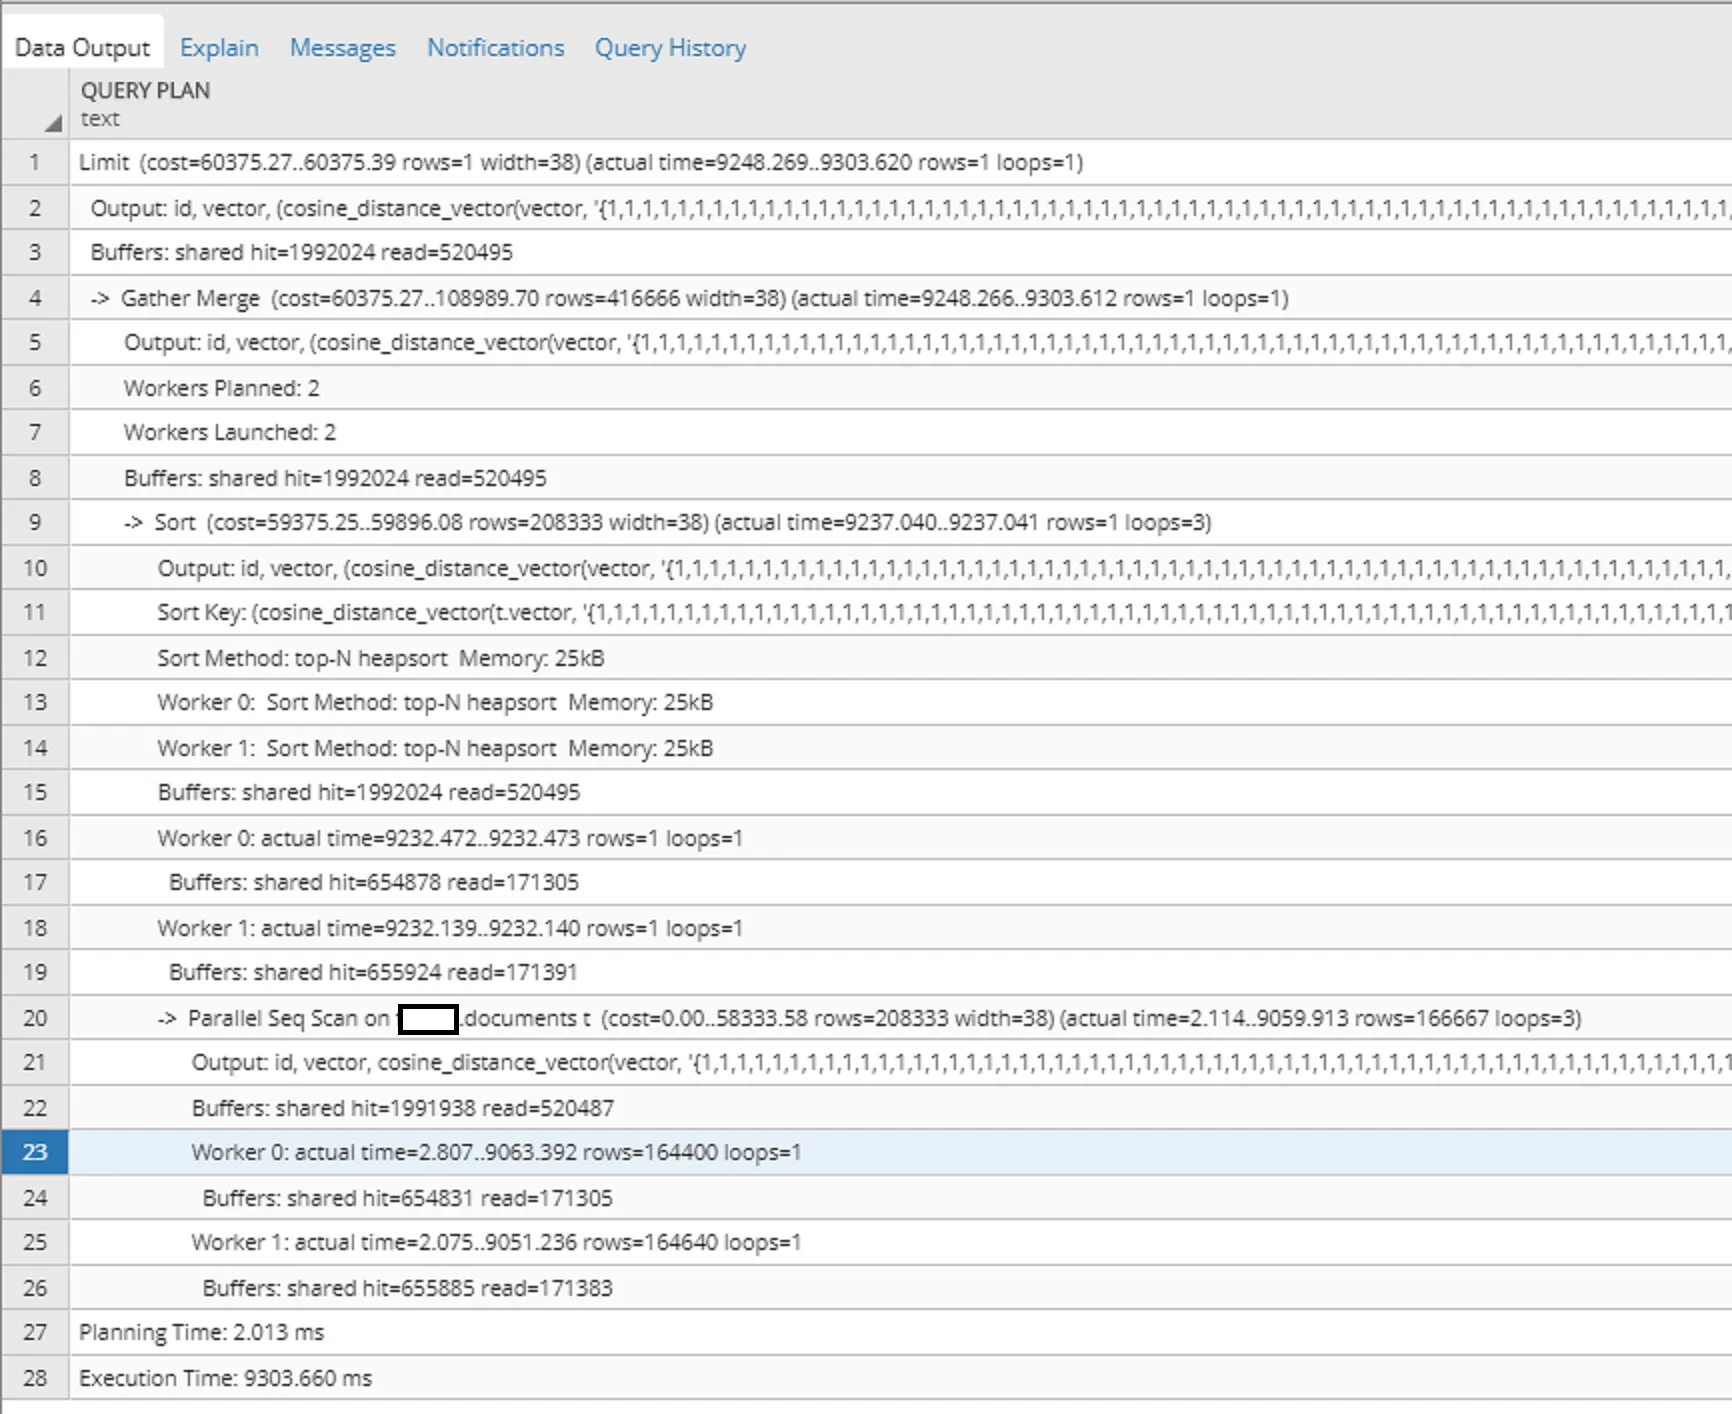This screenshot has width=1732, height=1414.
Task: Click the Parallel Seq Scan row
Action: click(870, 1018)
